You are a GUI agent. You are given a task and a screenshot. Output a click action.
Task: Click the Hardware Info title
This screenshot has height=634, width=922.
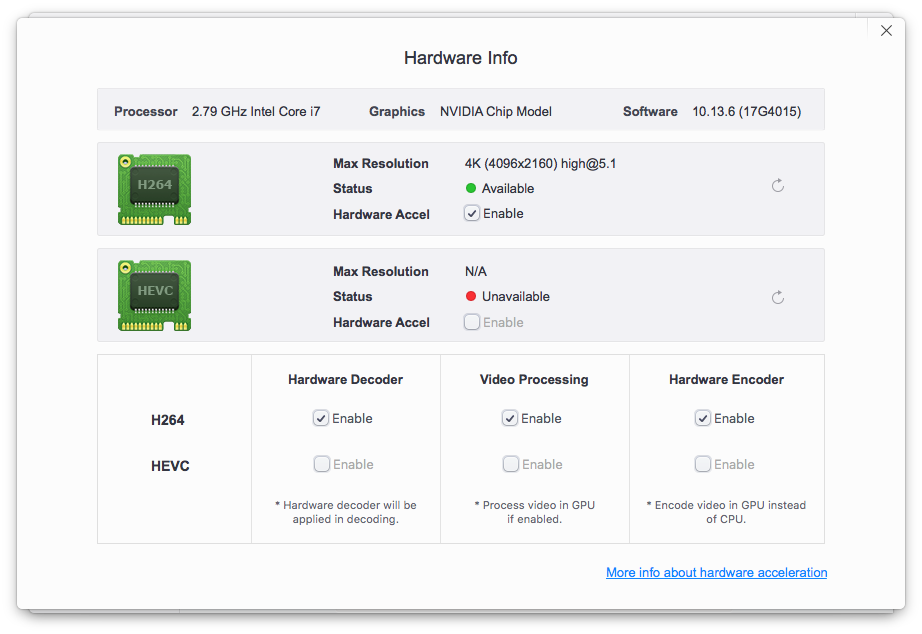pyautogui.click(x=460, y=58)
